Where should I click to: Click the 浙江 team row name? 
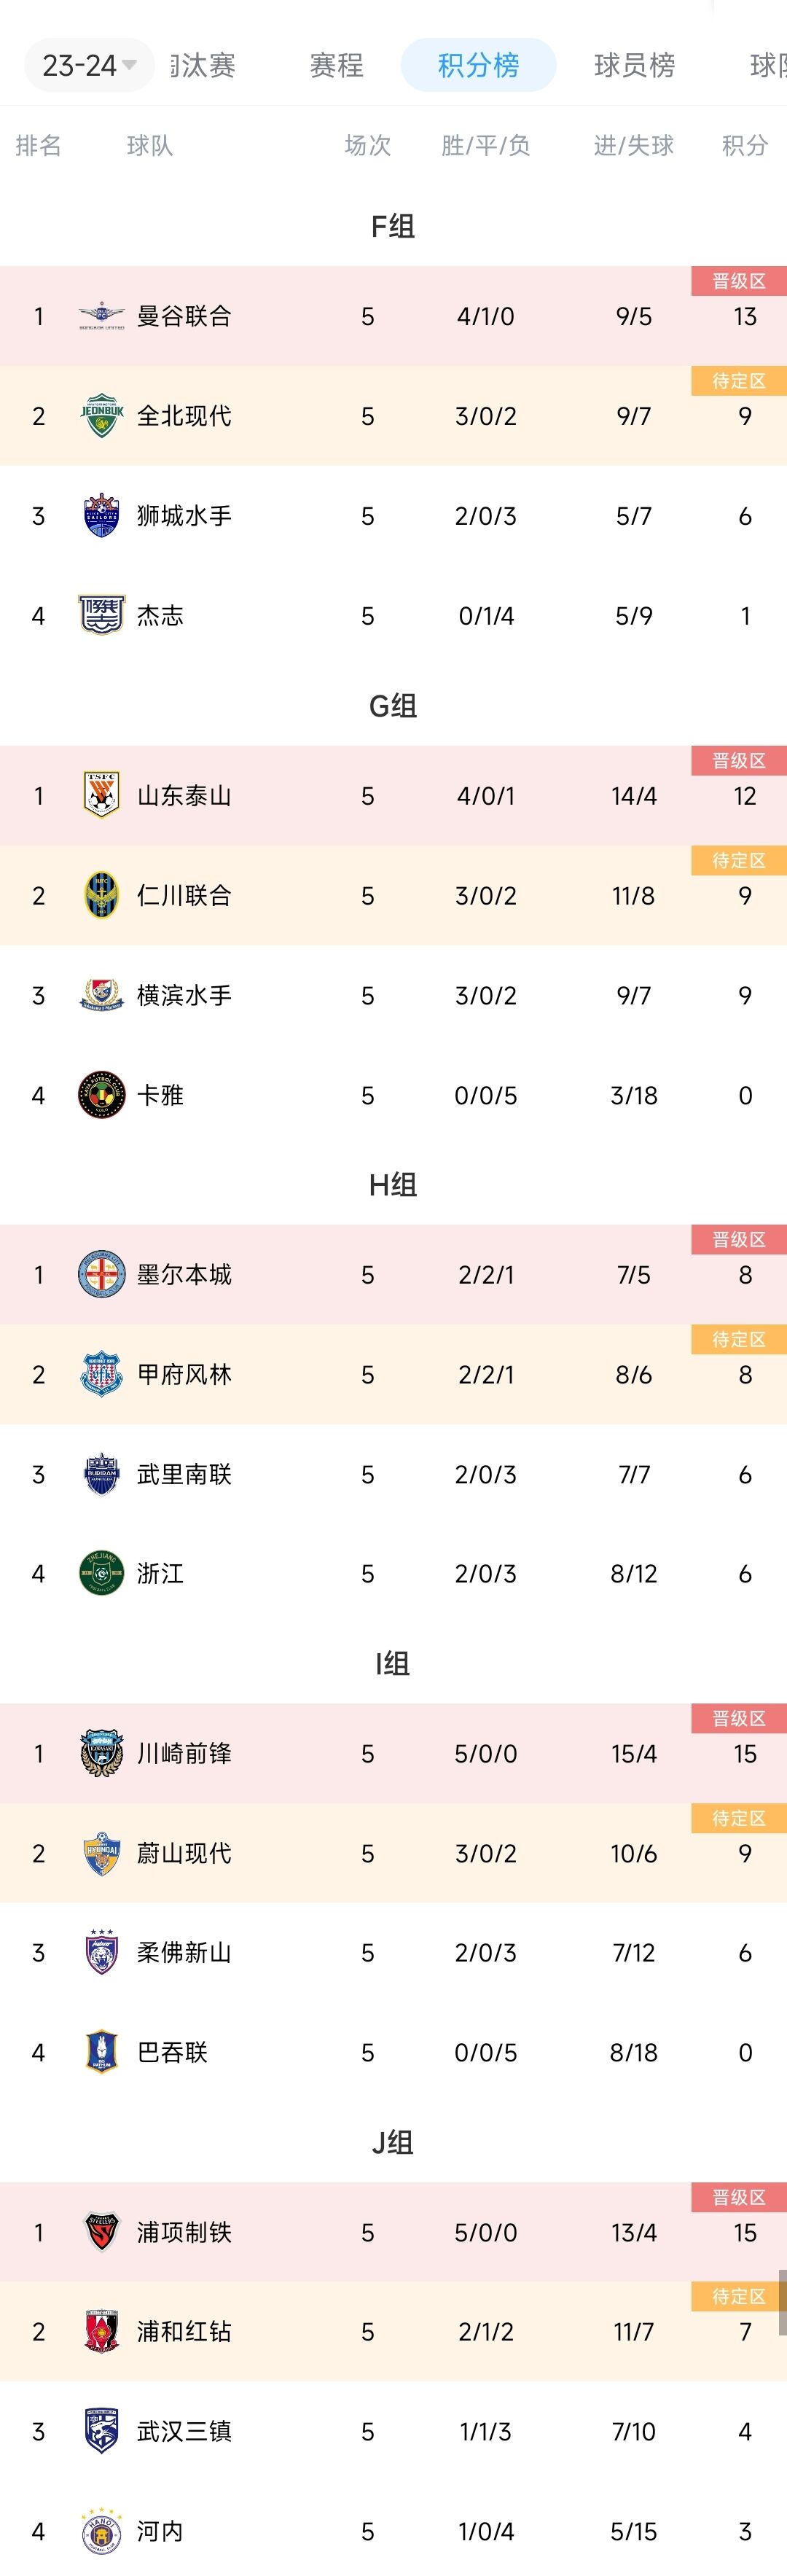pyautogui.click(x=160, y=1574)
